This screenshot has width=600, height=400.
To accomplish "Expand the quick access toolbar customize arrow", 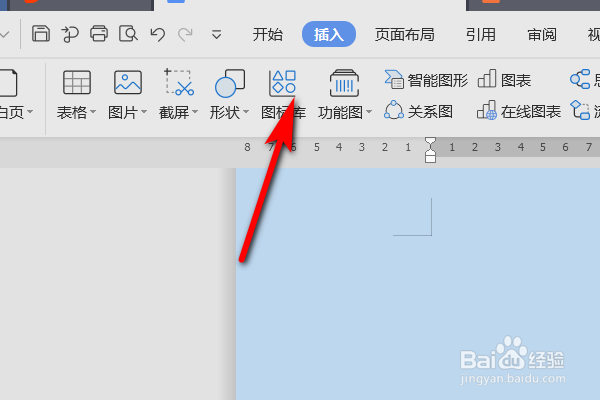I will pos(217,35).
